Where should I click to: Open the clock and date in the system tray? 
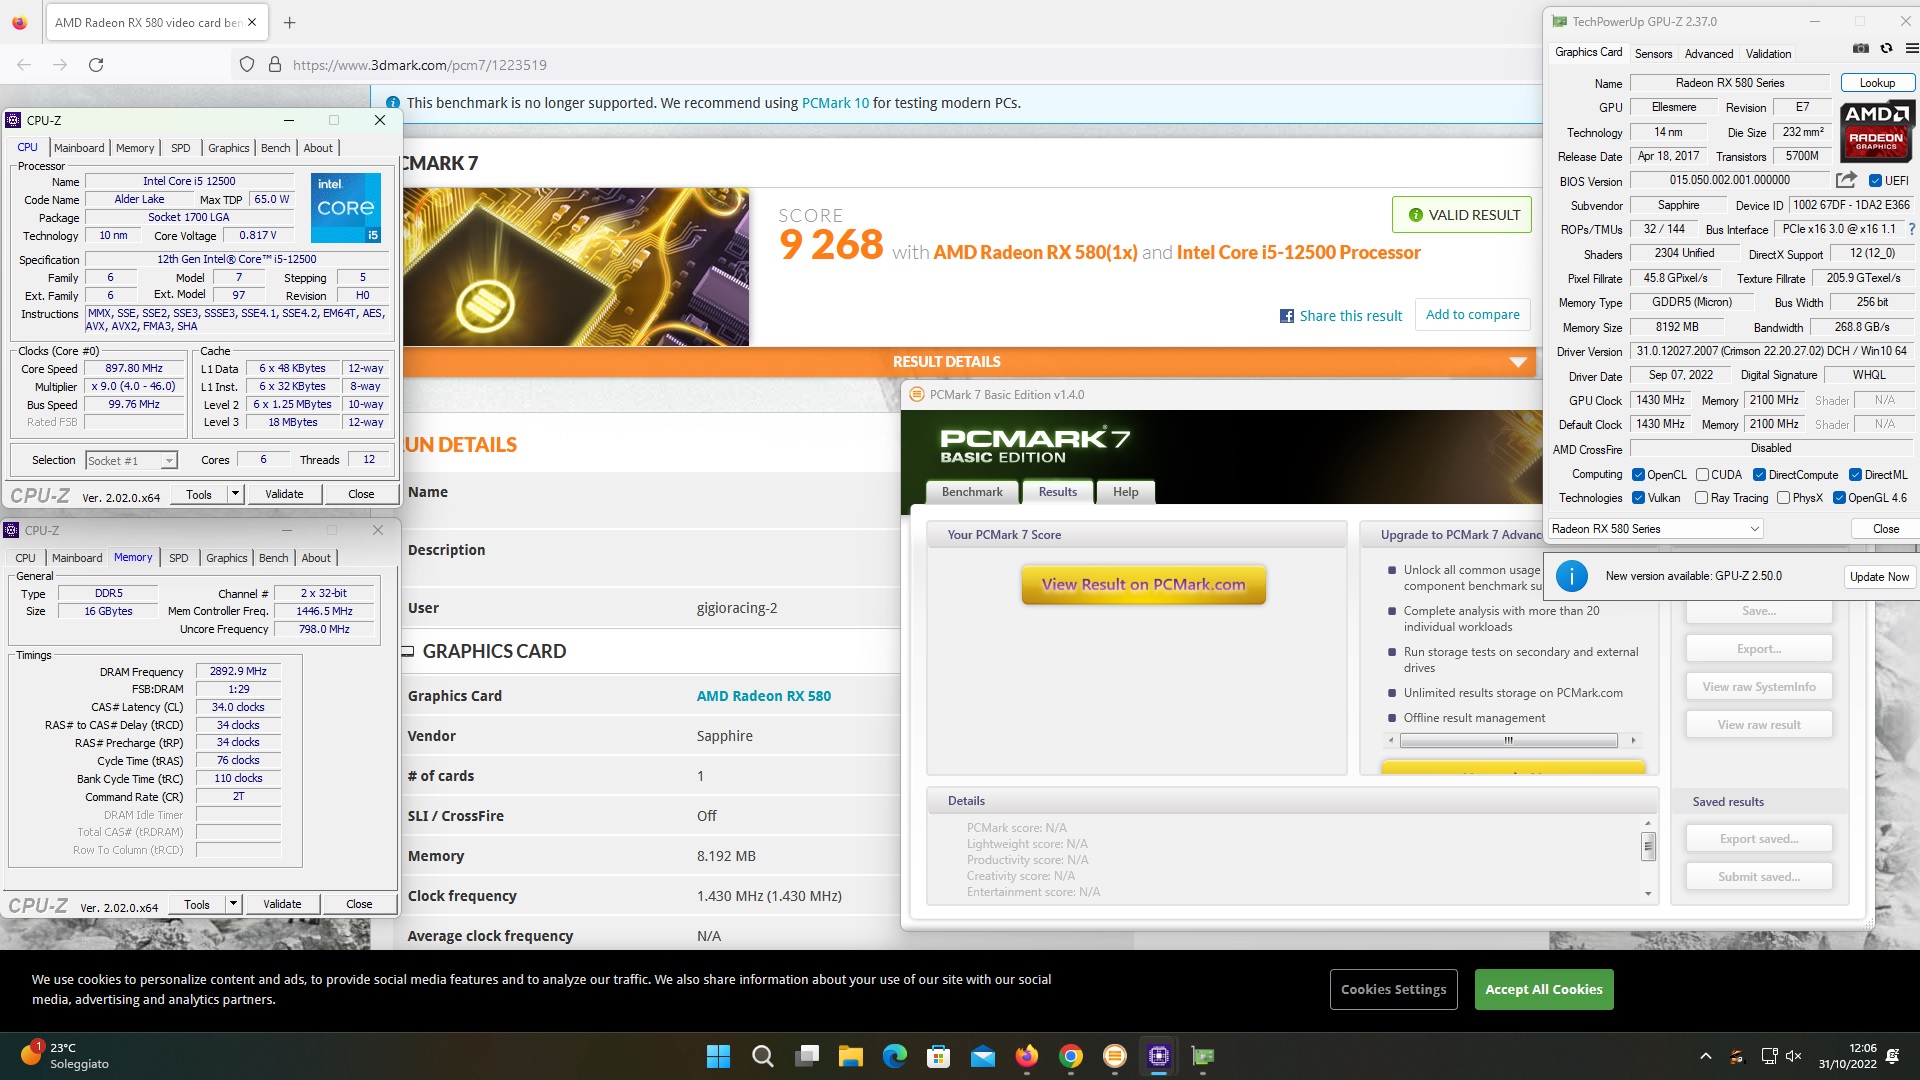pos(1848,1056)
